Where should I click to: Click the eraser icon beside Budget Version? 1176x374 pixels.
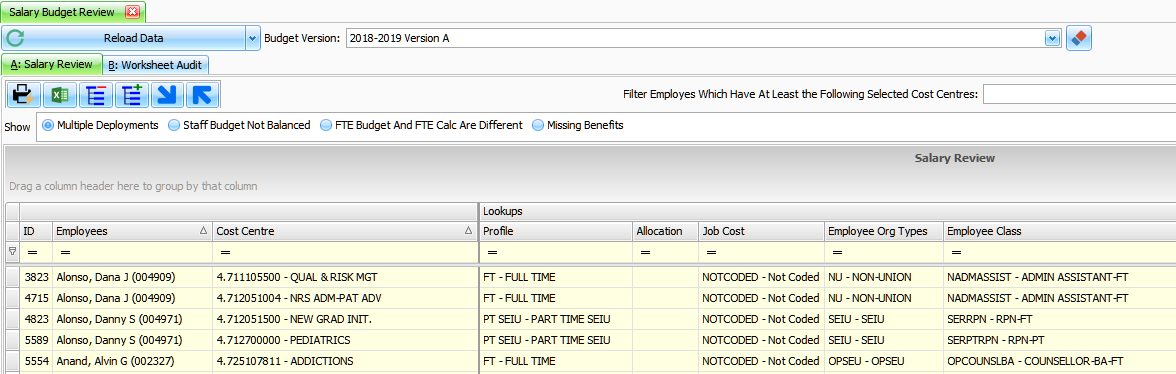(1078, 37)
